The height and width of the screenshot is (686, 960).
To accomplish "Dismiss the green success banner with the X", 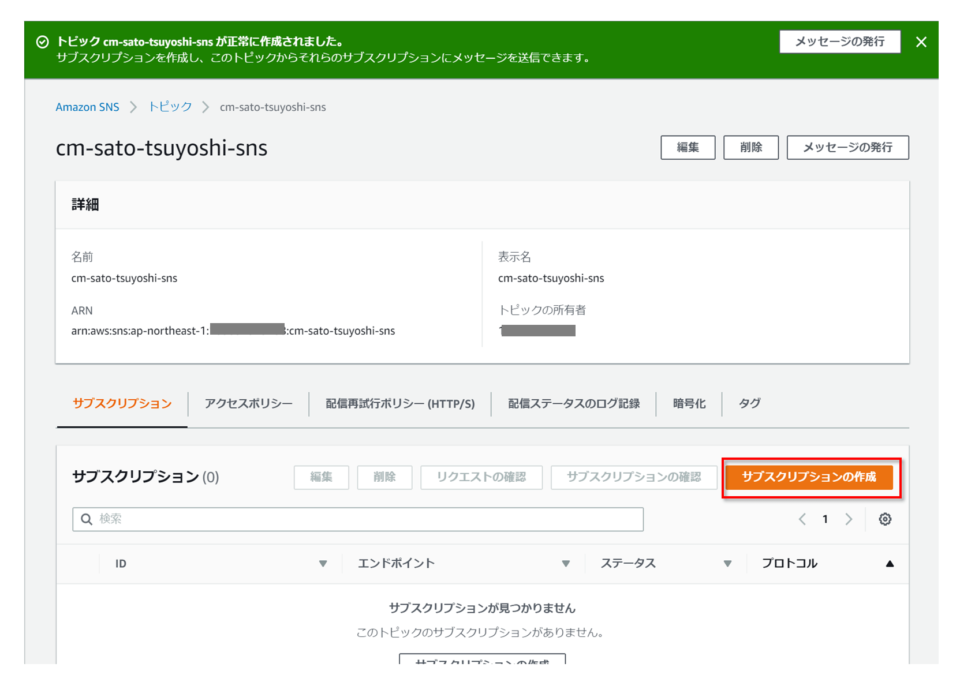I will tap(921, 42).
